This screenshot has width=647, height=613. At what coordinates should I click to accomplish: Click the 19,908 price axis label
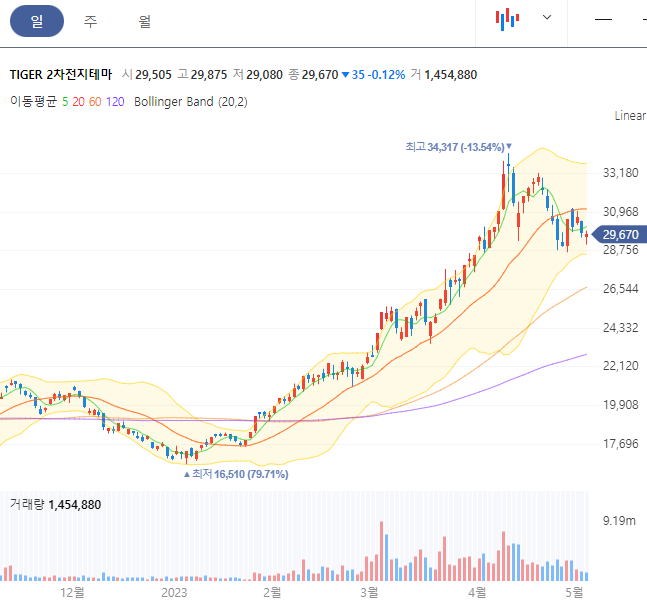click(621, 405)
